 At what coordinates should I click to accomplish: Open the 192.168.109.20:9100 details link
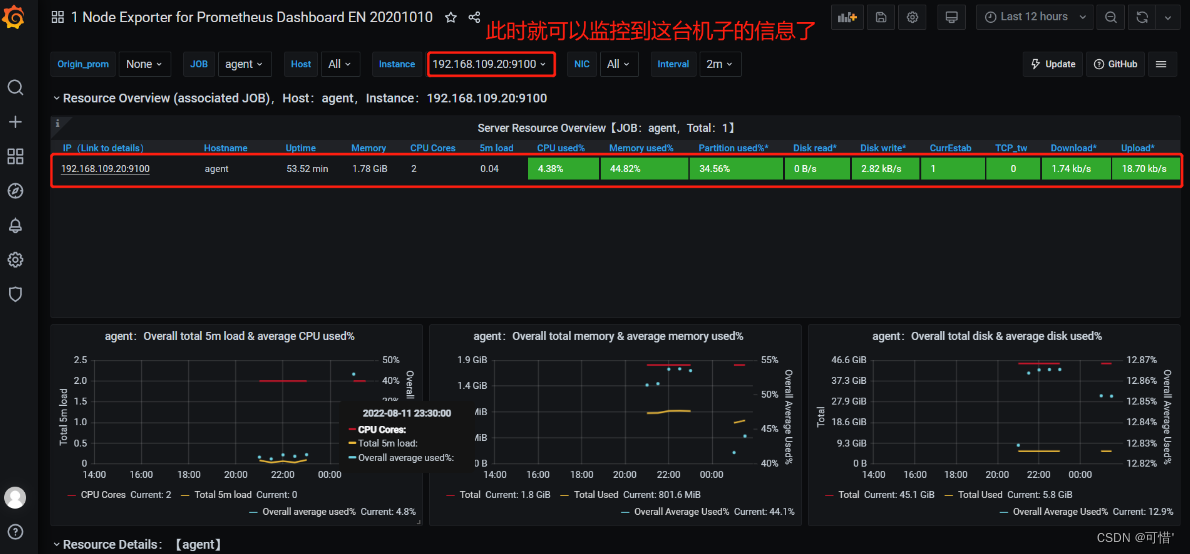[x=105, y=168]
